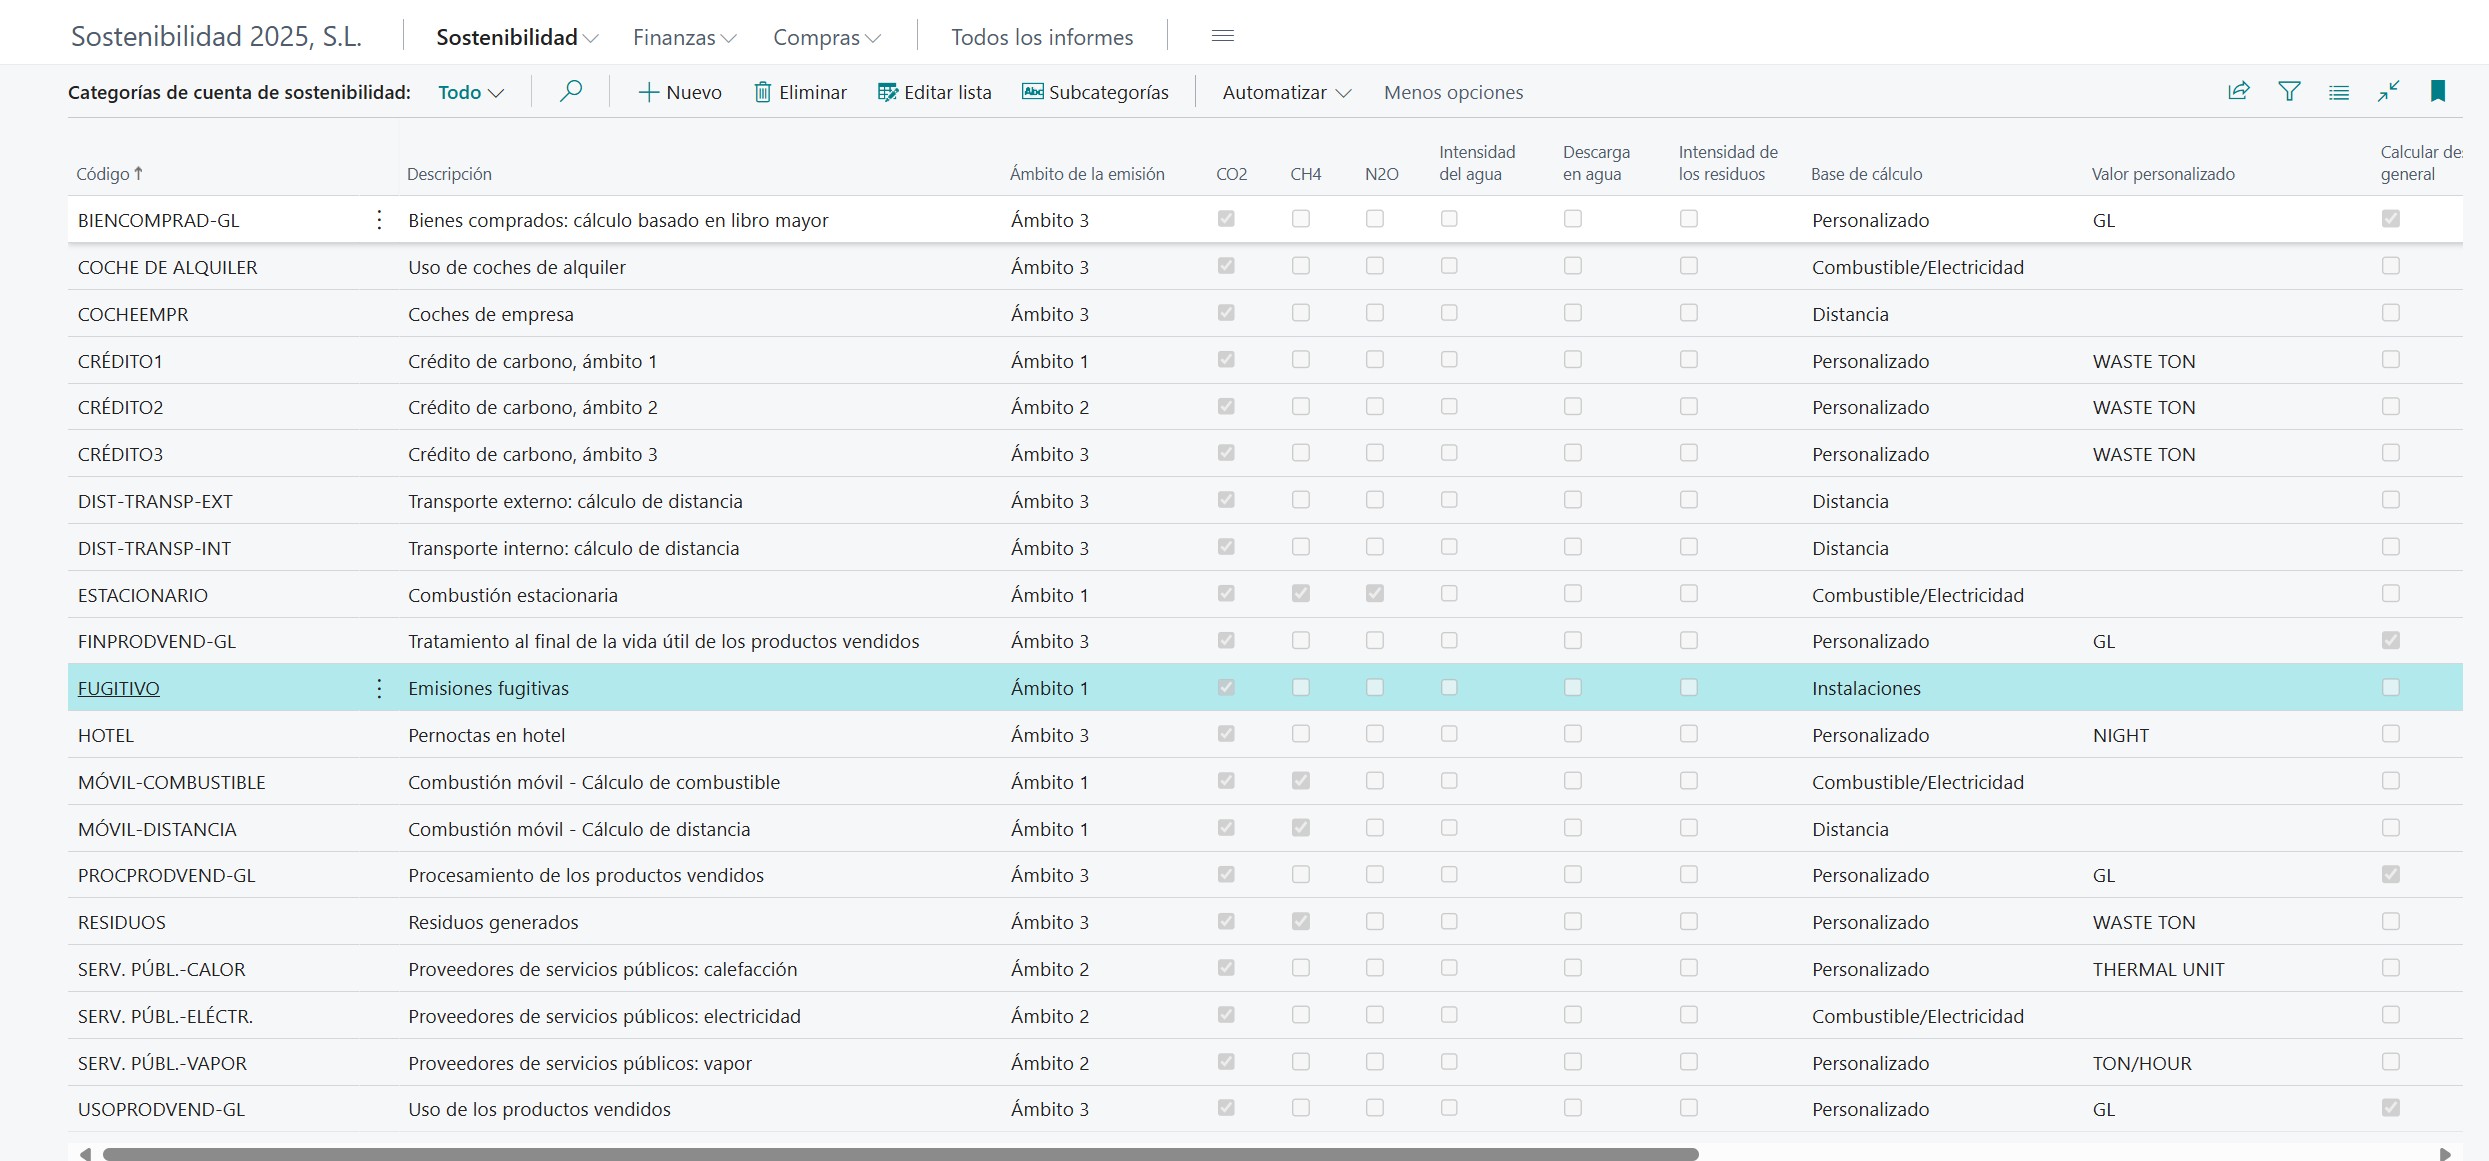Toggle CO2 checkbox for BIENCOMPRAD-GL
Screen dimensions: 2489x1161
pyautogui.click(x=1226, y=219)
